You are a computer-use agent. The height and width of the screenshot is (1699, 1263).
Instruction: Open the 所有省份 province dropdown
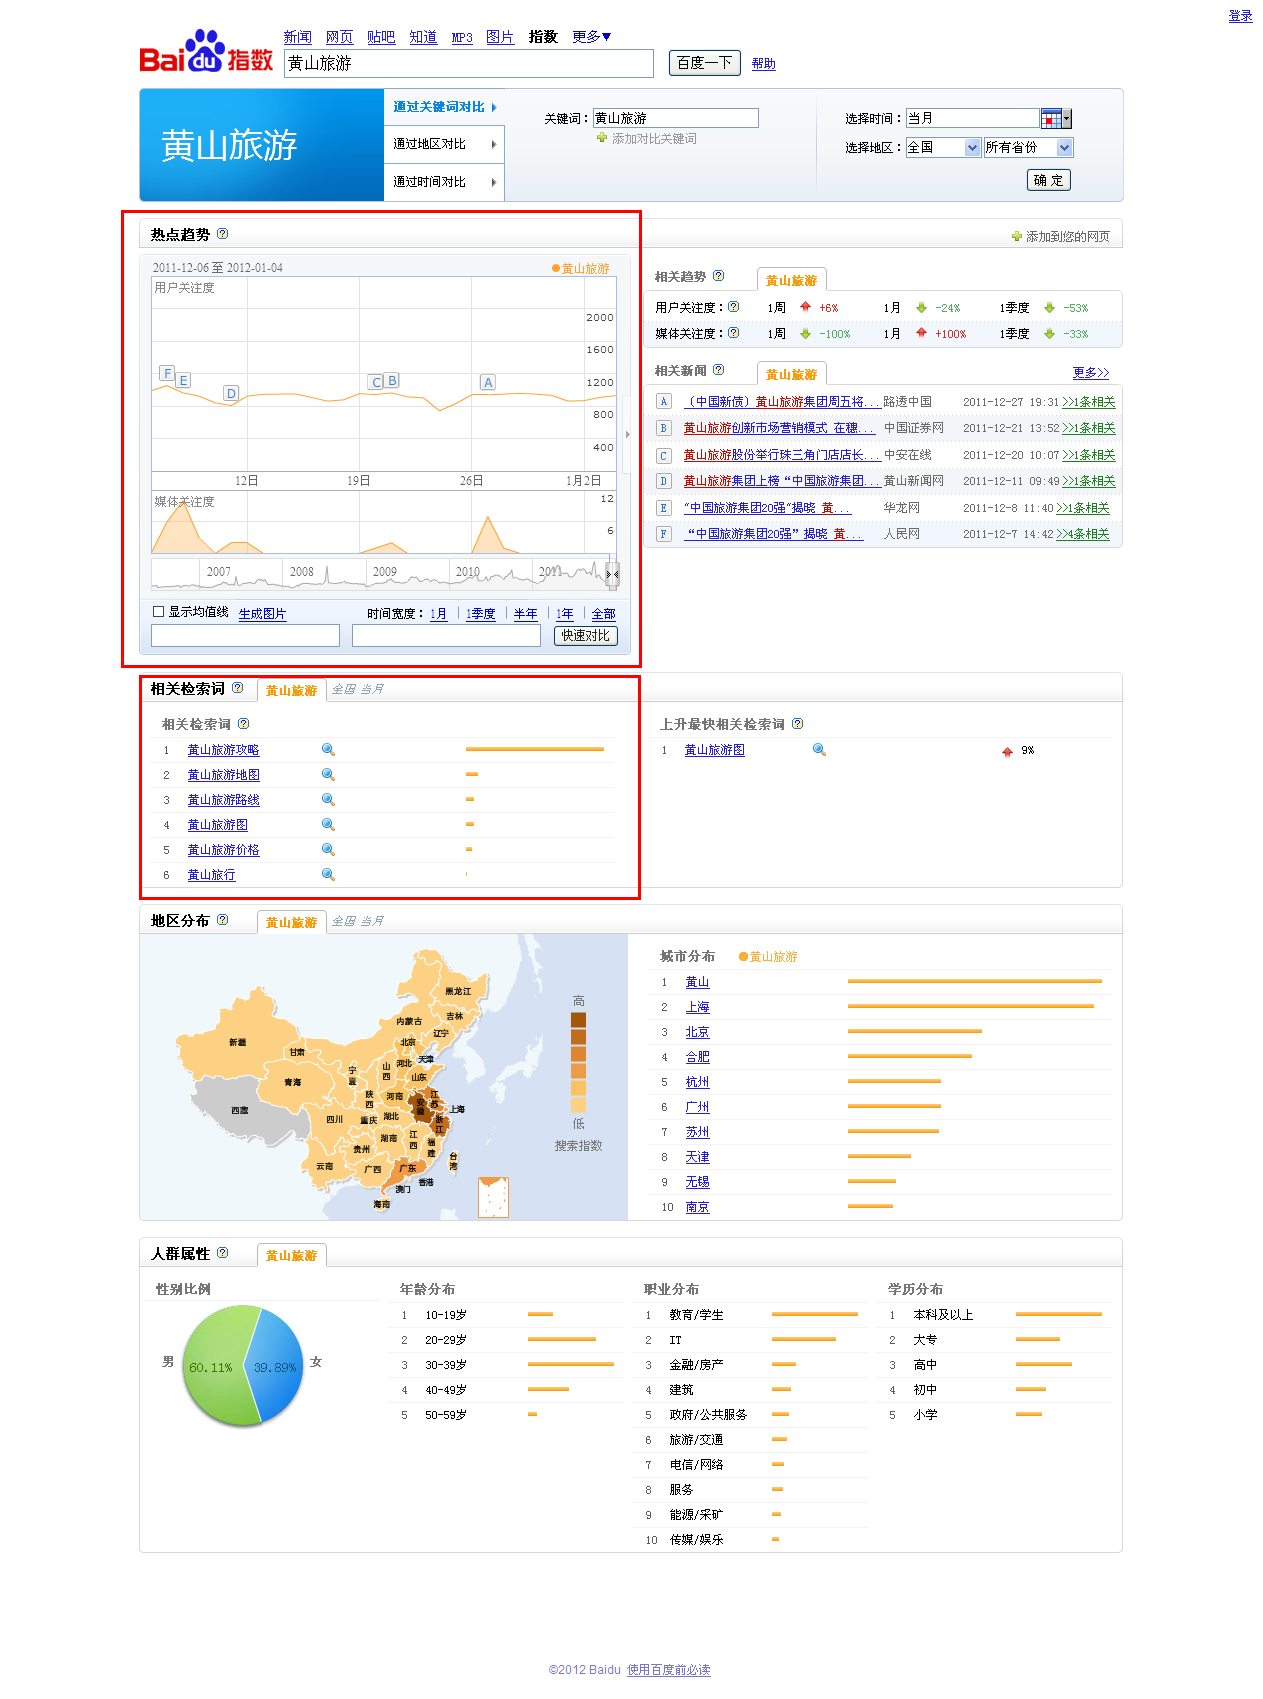1028,148
